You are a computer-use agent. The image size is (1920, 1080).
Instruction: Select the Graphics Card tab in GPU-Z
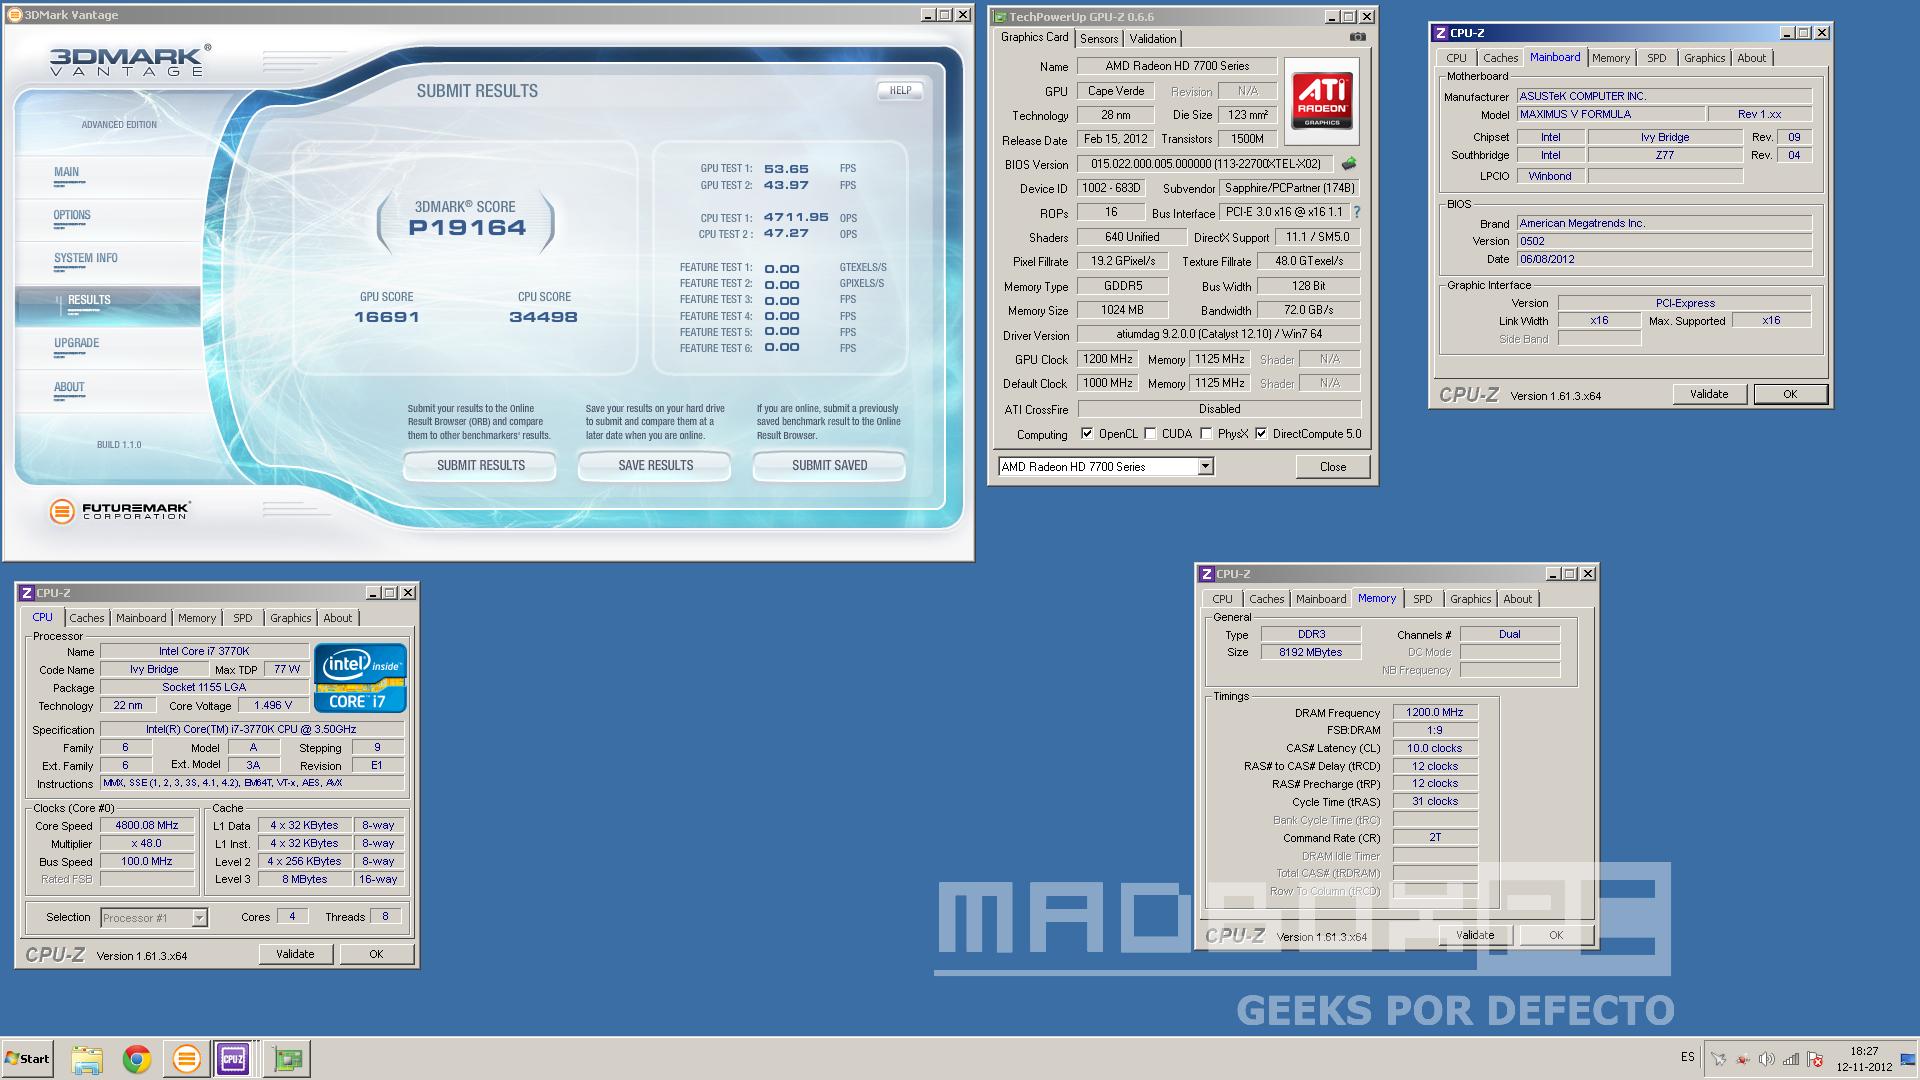pyautogui.click(x=1035, y=37)
